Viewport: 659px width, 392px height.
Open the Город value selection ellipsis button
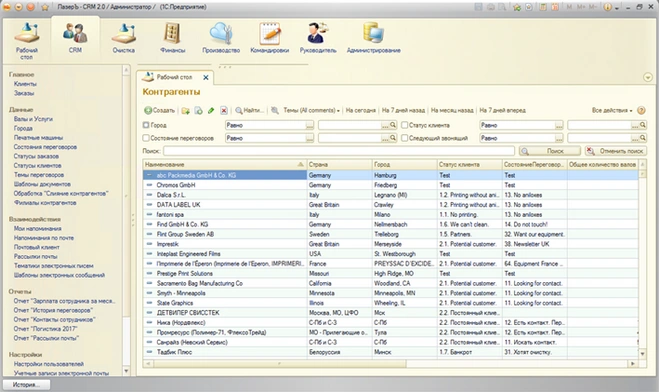(x=385, y=125)
